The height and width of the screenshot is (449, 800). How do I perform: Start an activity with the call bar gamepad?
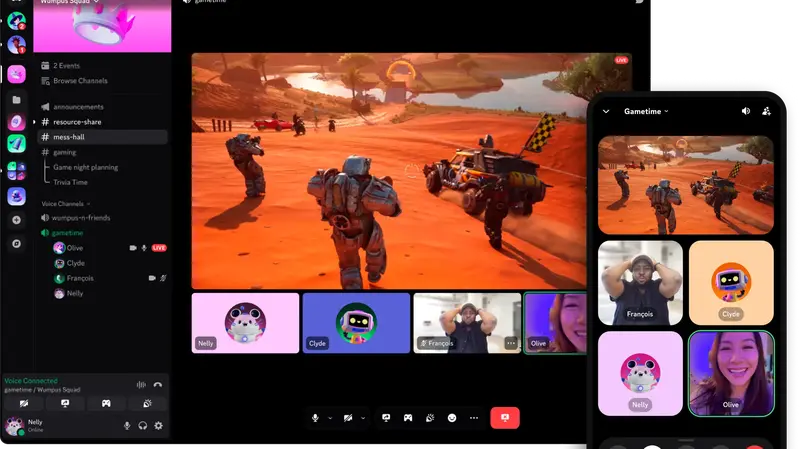point(408,418)
